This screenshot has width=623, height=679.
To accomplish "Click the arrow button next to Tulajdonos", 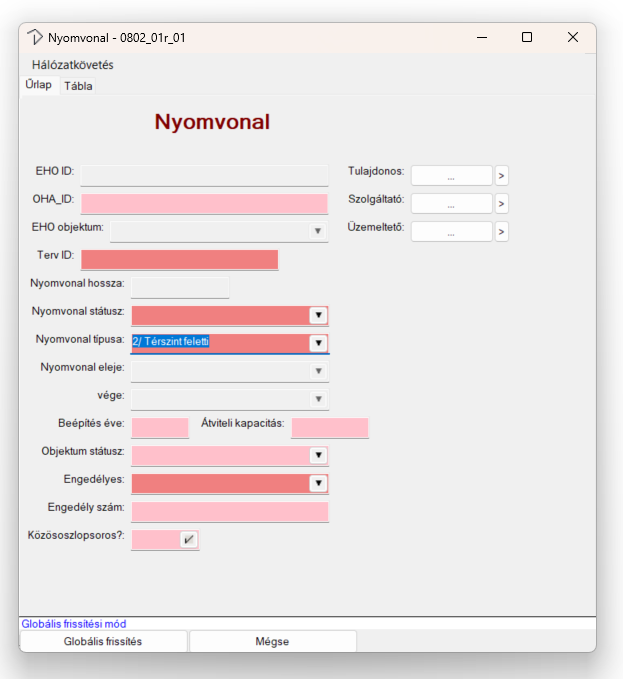I will point(501,176).
